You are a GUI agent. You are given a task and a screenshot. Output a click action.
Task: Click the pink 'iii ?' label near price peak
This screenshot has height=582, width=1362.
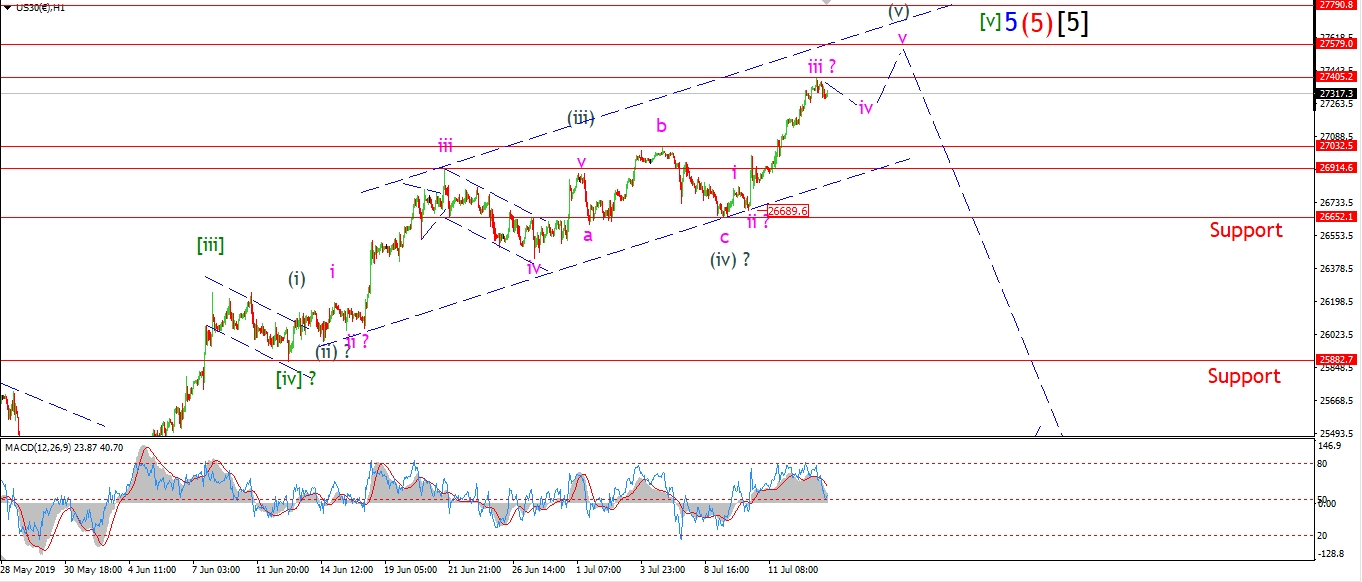click(822, 66)
